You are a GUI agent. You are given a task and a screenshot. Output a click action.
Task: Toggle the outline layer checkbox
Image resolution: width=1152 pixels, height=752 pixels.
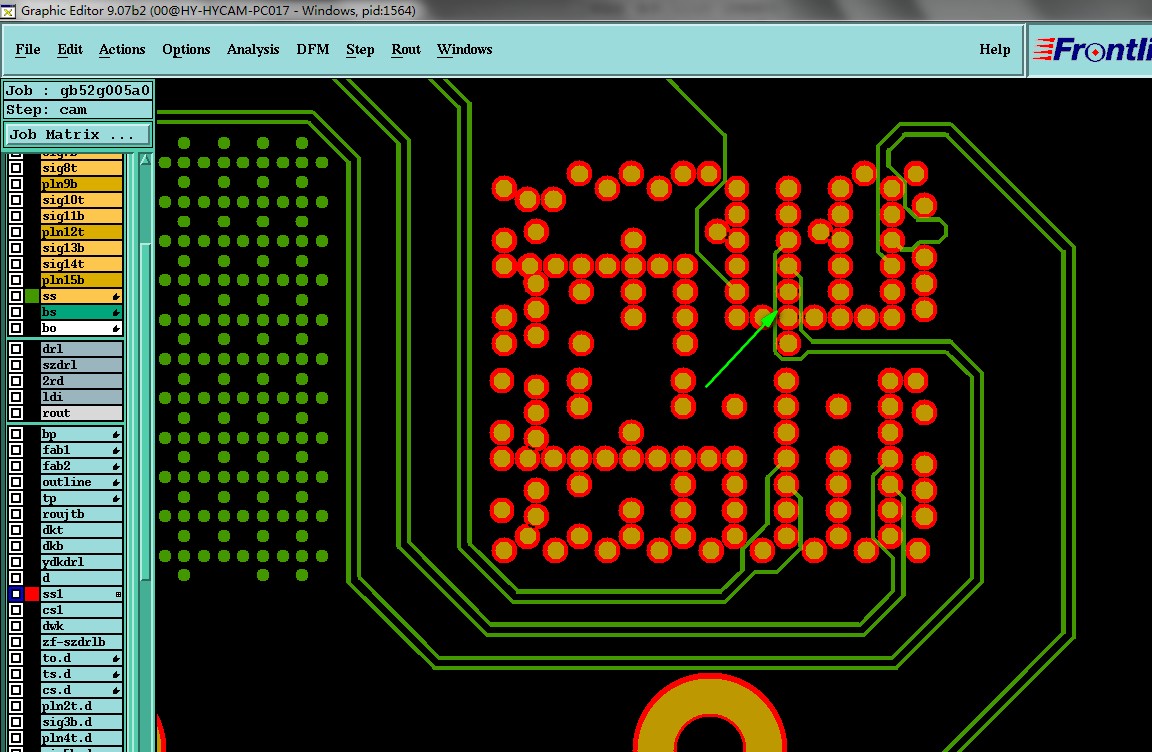15,482
